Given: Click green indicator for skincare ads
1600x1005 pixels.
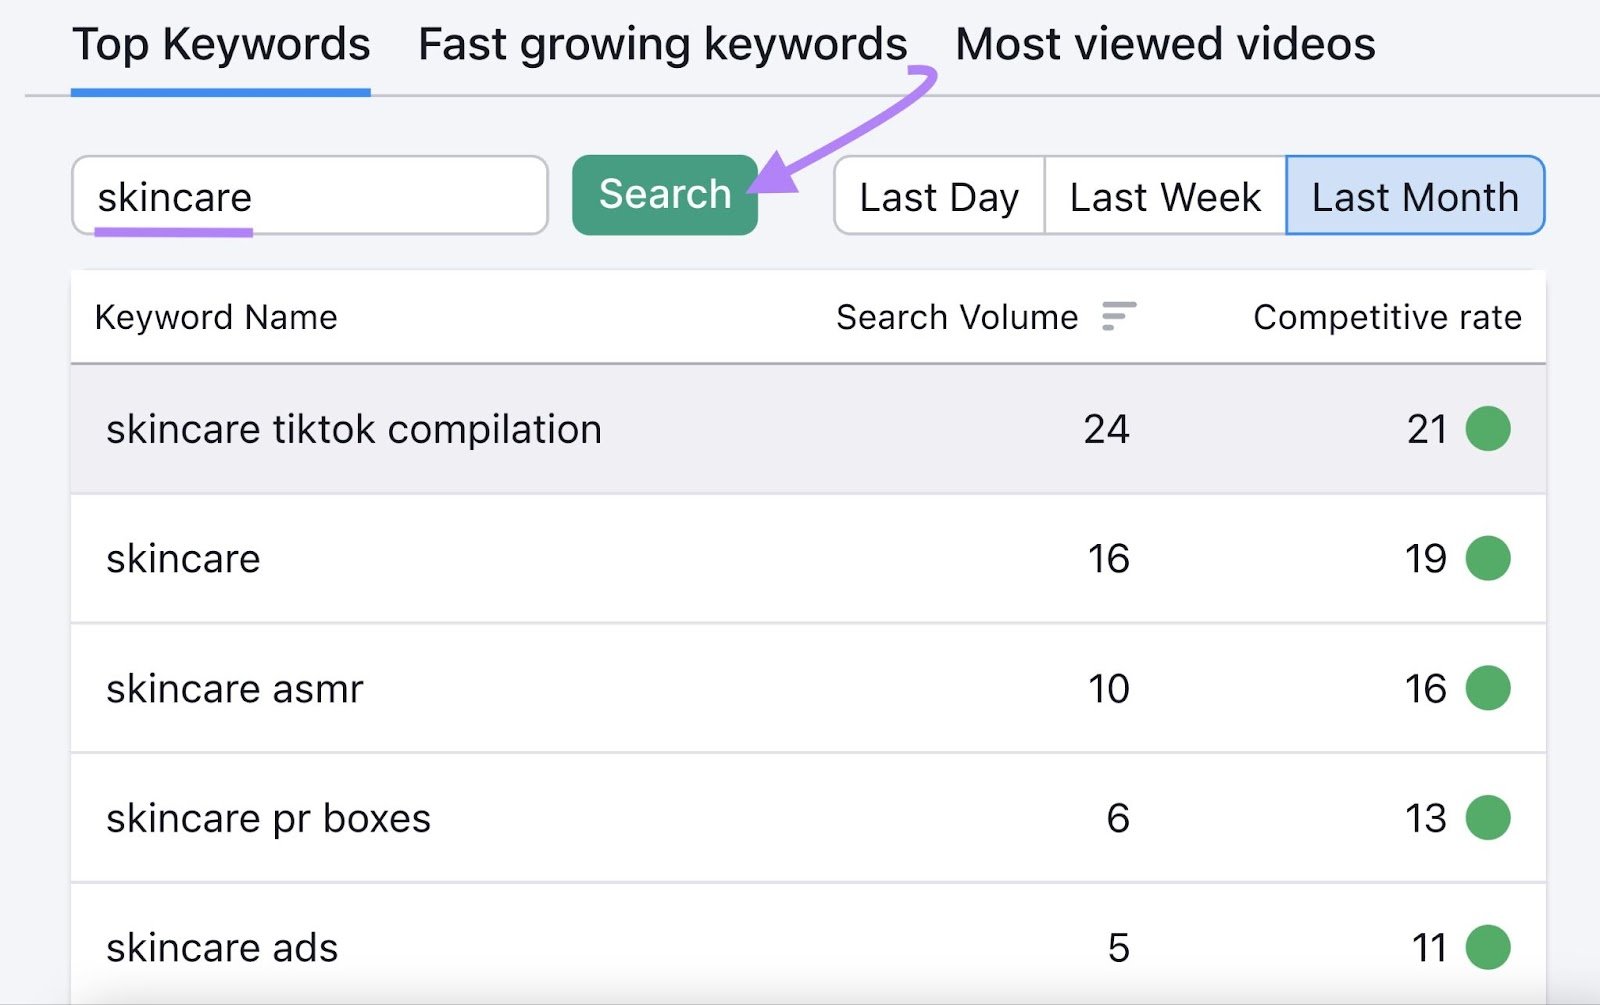Looking at the screenshot, I should pyautogui.click(x=1487, y=947).
